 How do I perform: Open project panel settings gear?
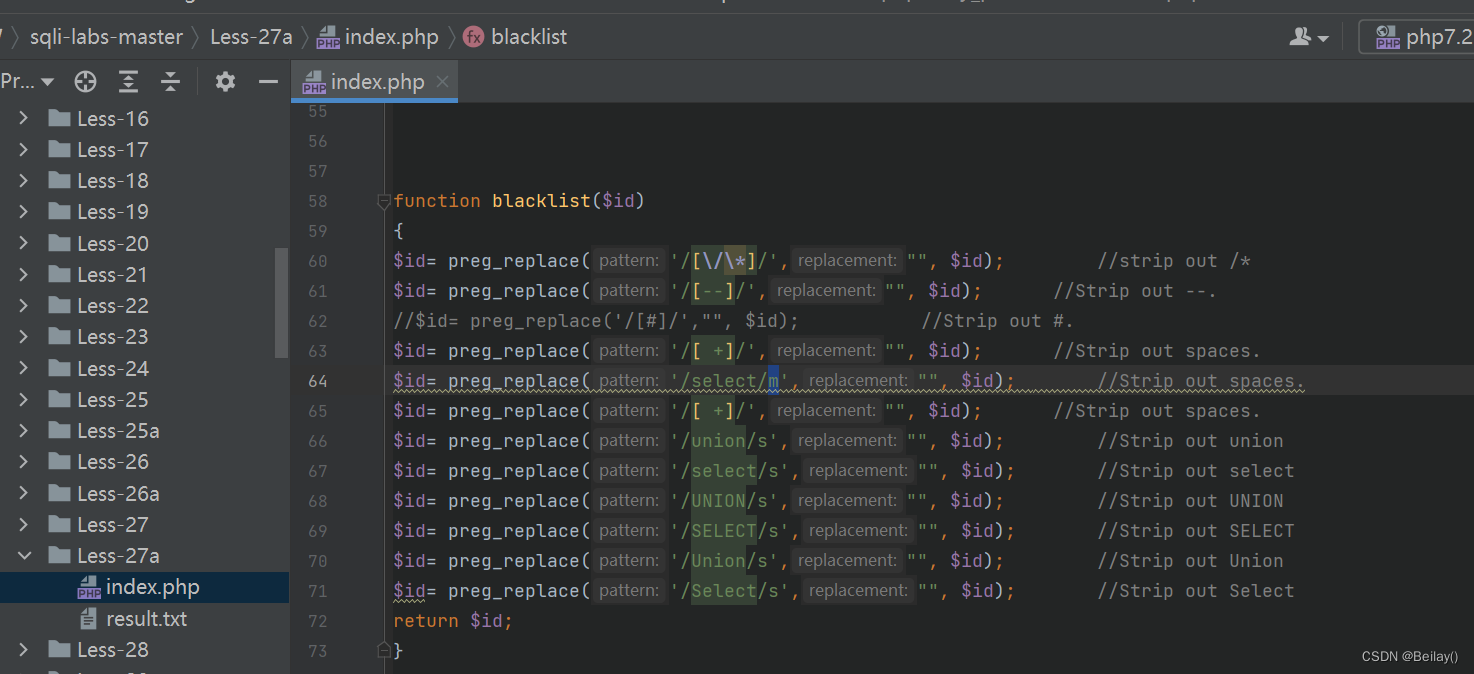pyautogui.click(x=225, y=82)
